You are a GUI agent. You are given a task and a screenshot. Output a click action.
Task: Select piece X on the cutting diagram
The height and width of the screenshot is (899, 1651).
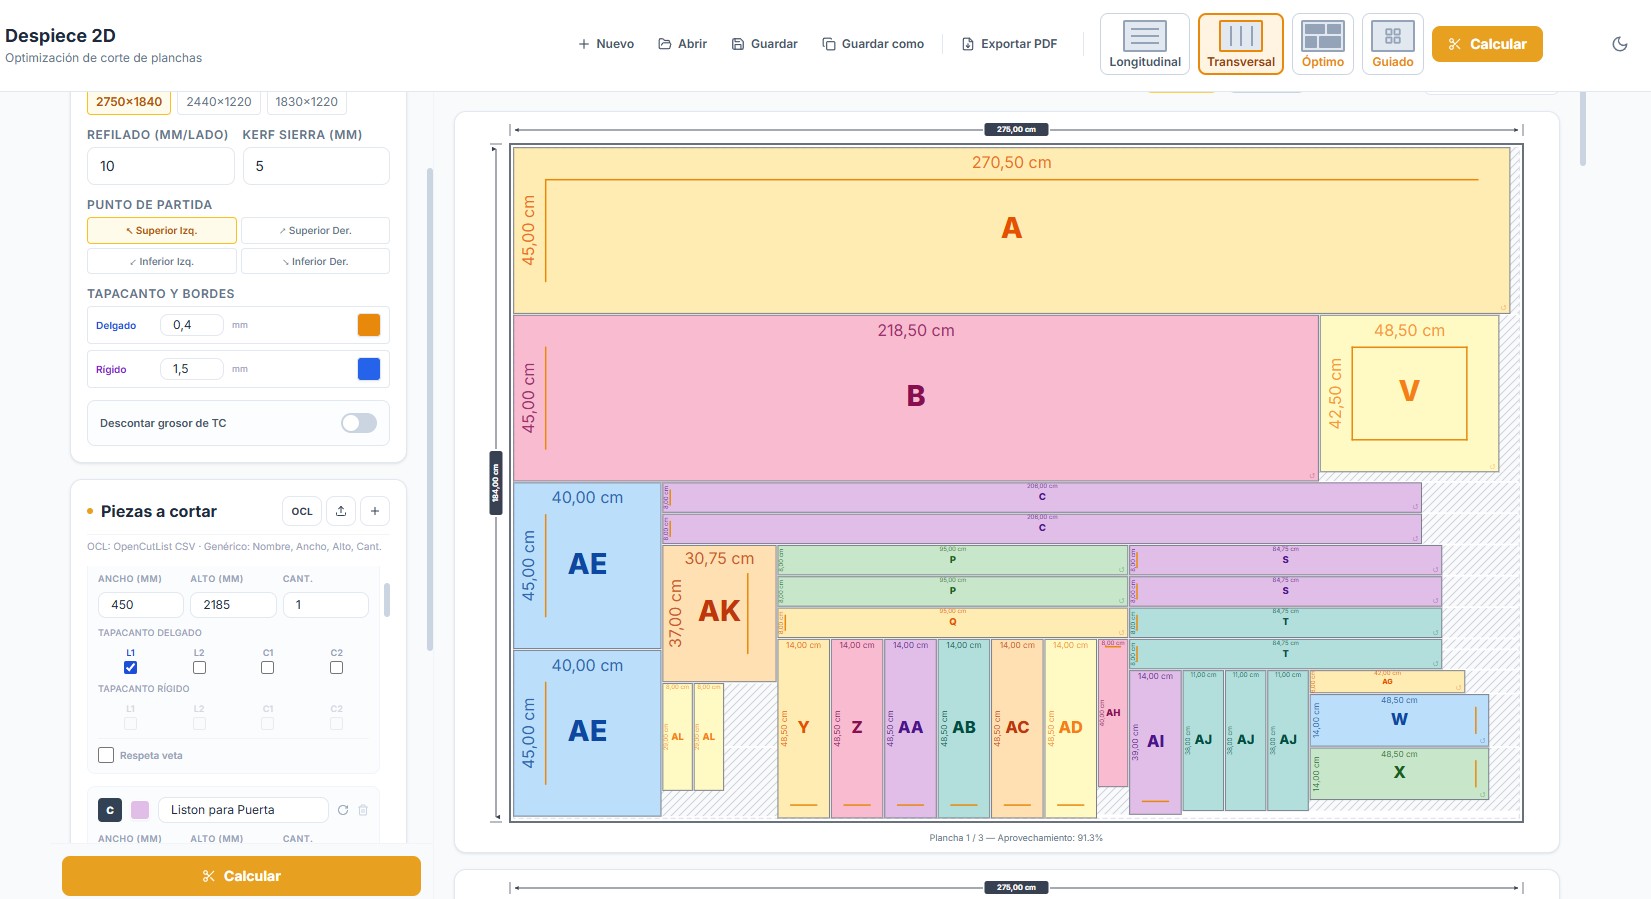point(1399,773)
